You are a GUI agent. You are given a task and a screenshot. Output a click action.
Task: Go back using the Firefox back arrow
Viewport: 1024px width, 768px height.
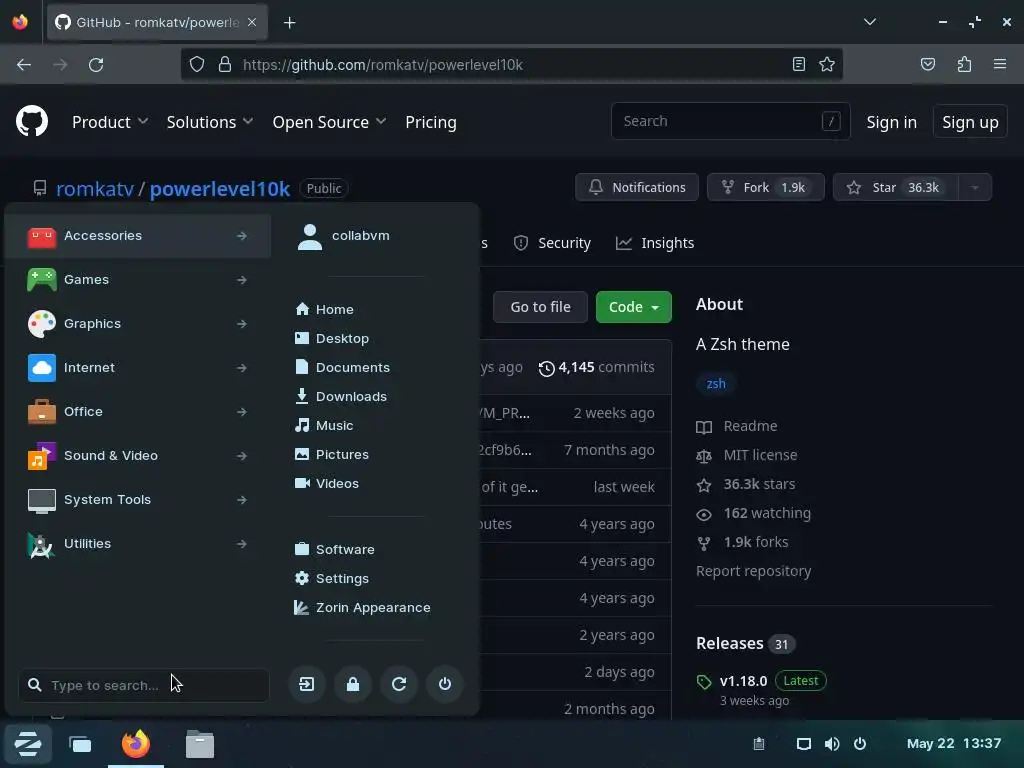coord(24,65)
